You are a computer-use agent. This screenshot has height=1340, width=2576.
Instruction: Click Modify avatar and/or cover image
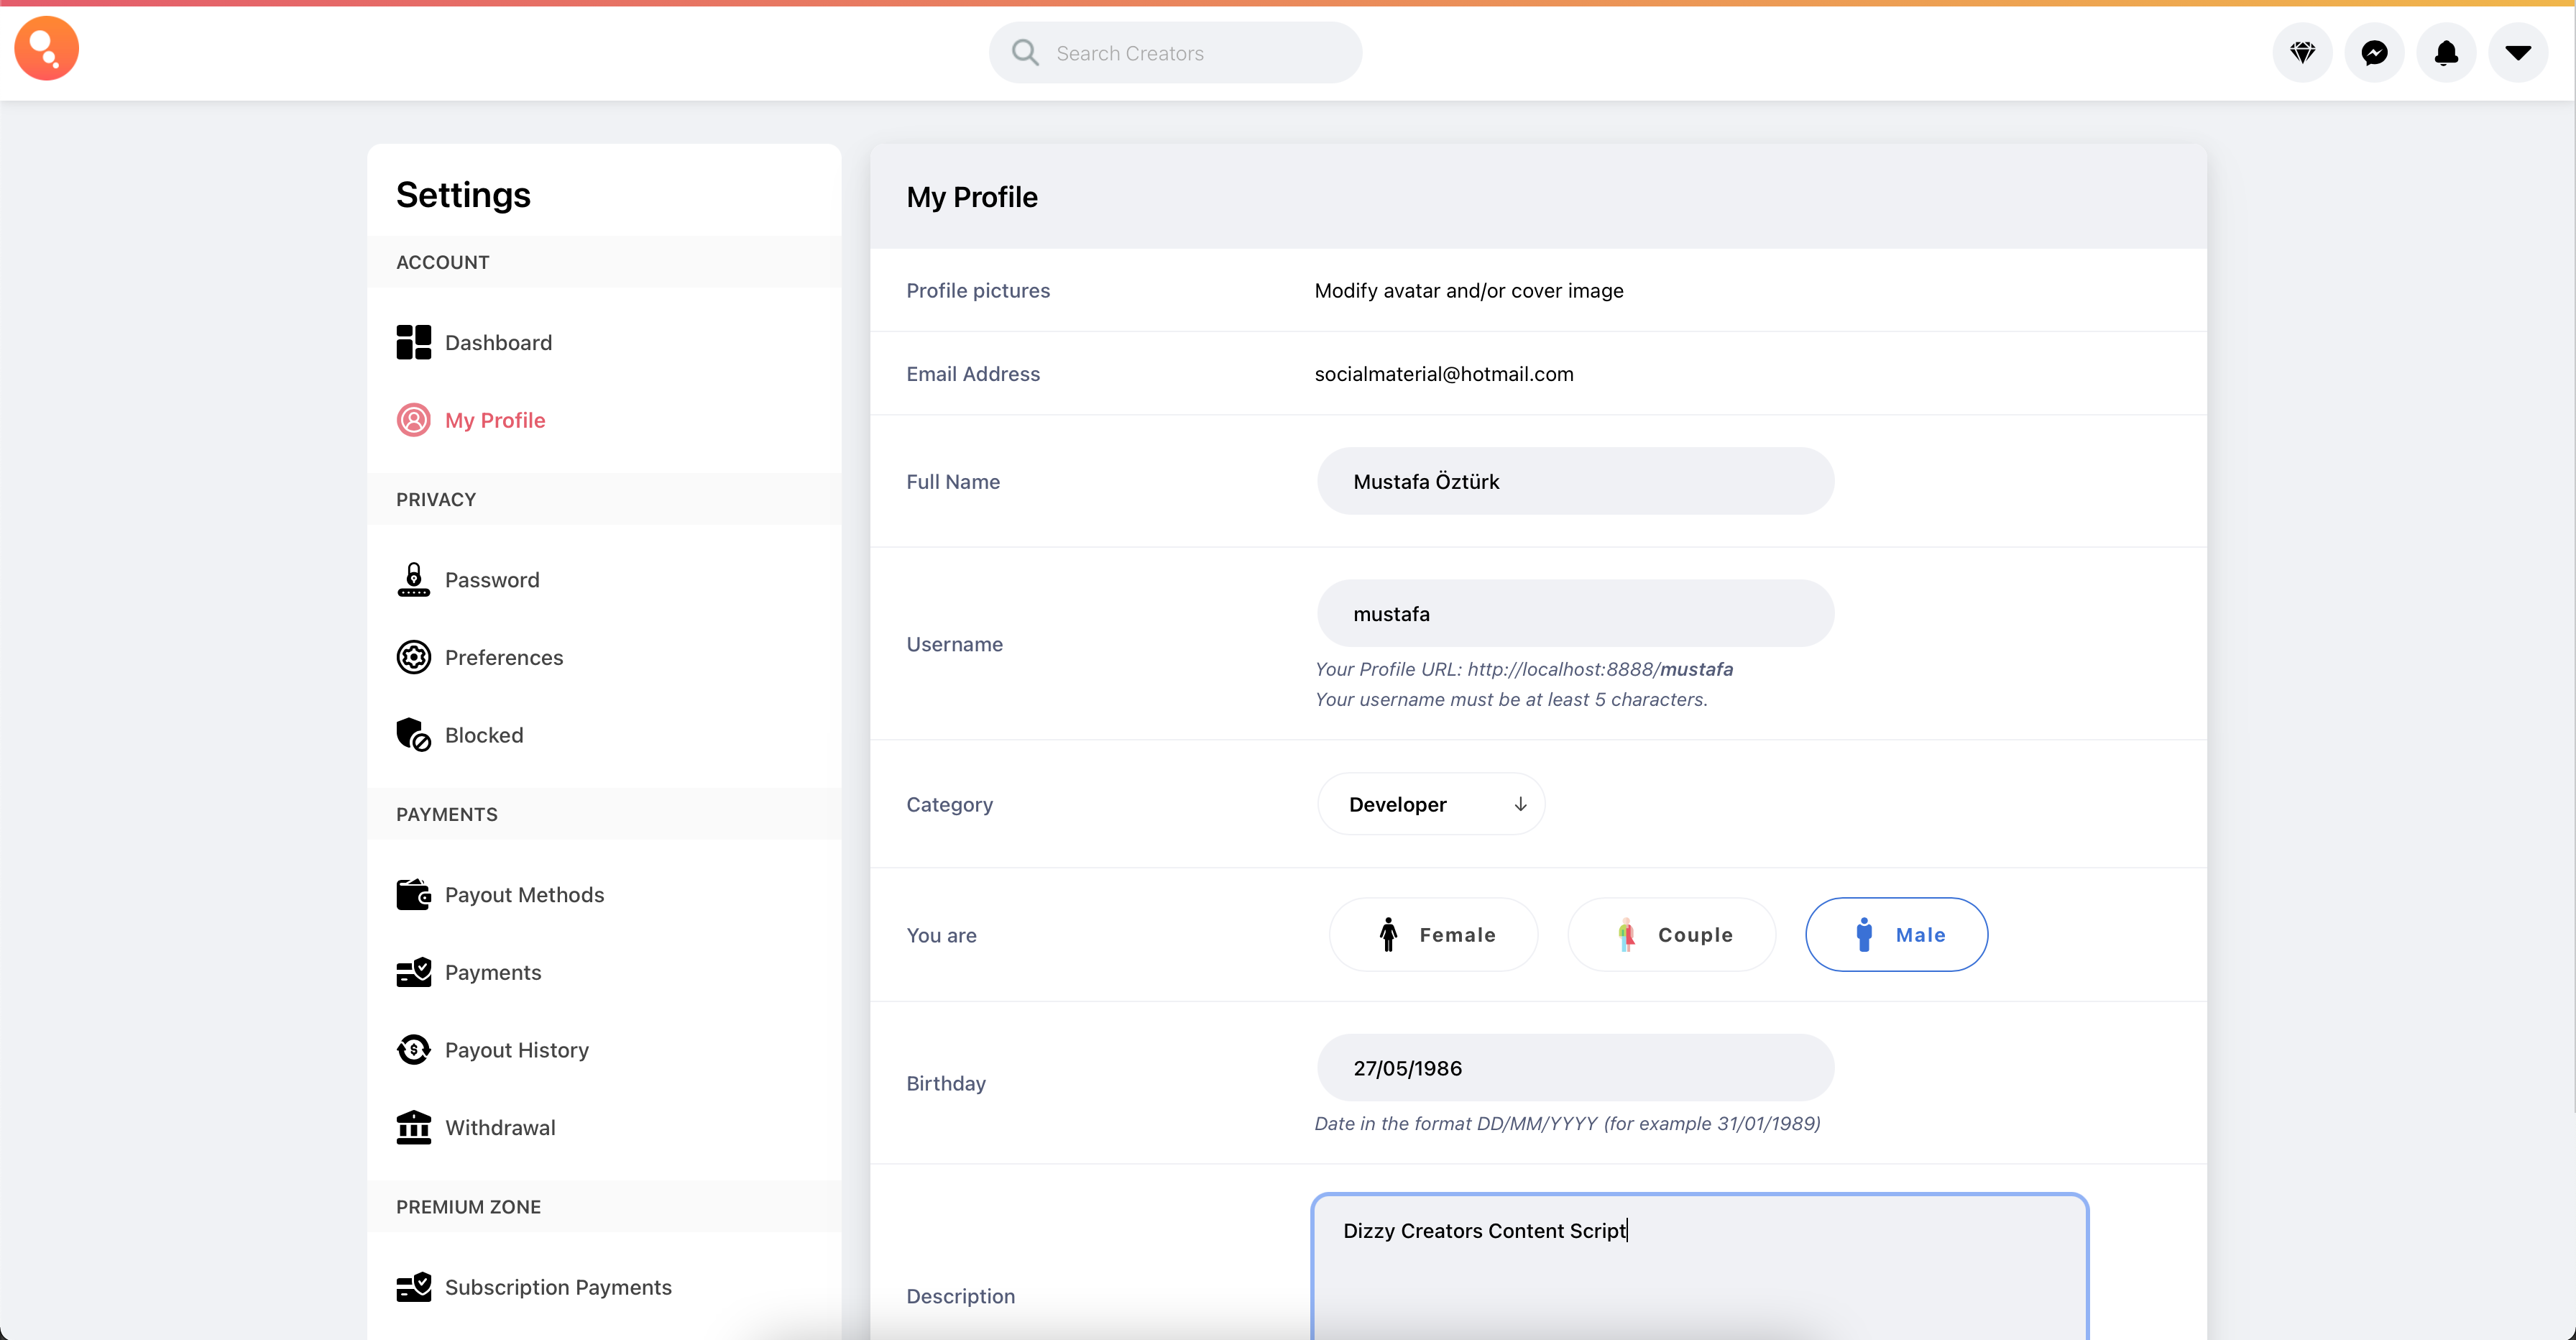1468,290
